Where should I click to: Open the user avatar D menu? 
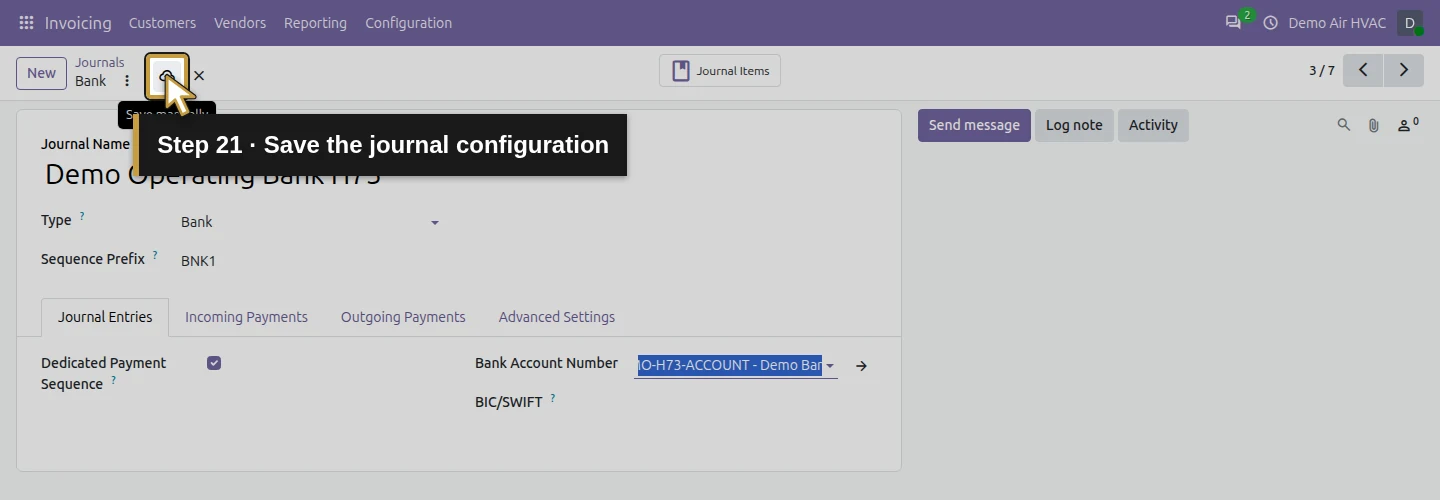[1410, 22]
